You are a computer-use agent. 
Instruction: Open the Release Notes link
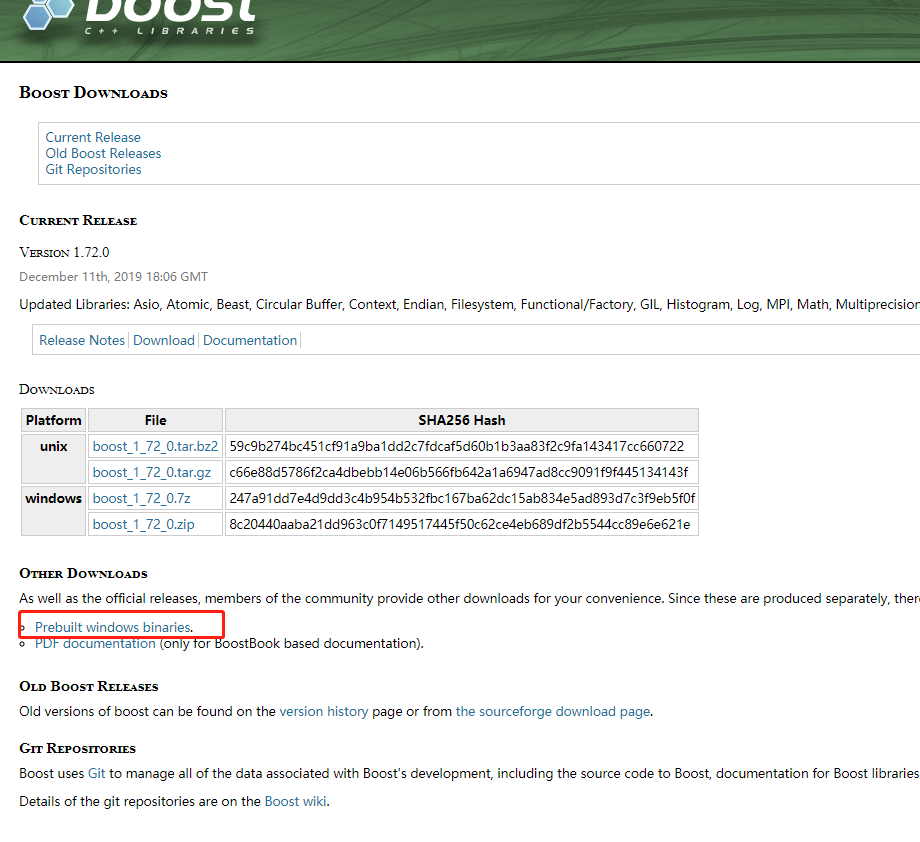[82, 340]
